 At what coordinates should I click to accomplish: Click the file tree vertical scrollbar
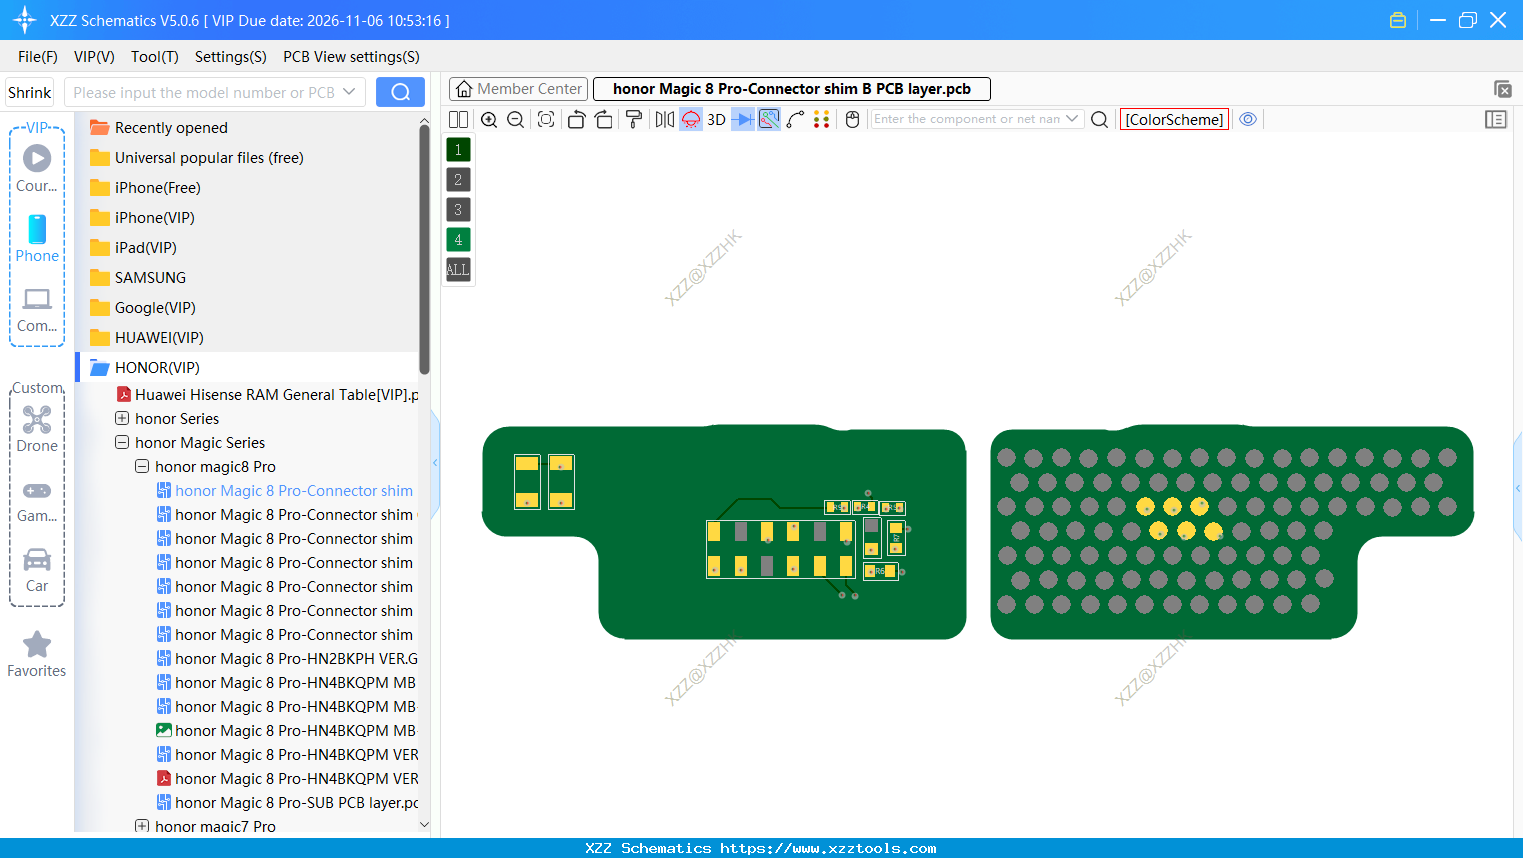pos(424,250)
